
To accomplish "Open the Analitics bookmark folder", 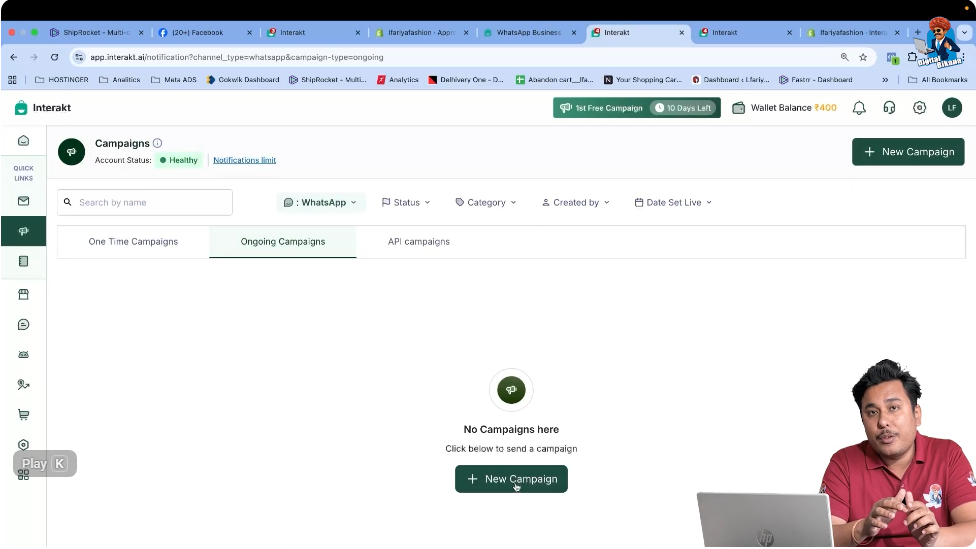I will click(x=120, y=80).
